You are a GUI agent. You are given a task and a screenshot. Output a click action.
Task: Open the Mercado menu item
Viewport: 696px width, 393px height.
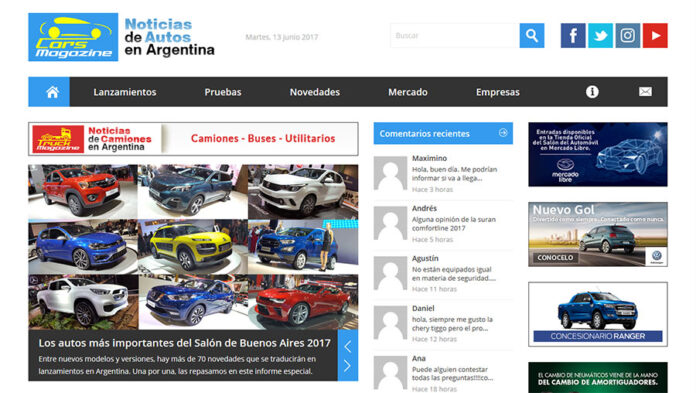[x=408, y=92]
